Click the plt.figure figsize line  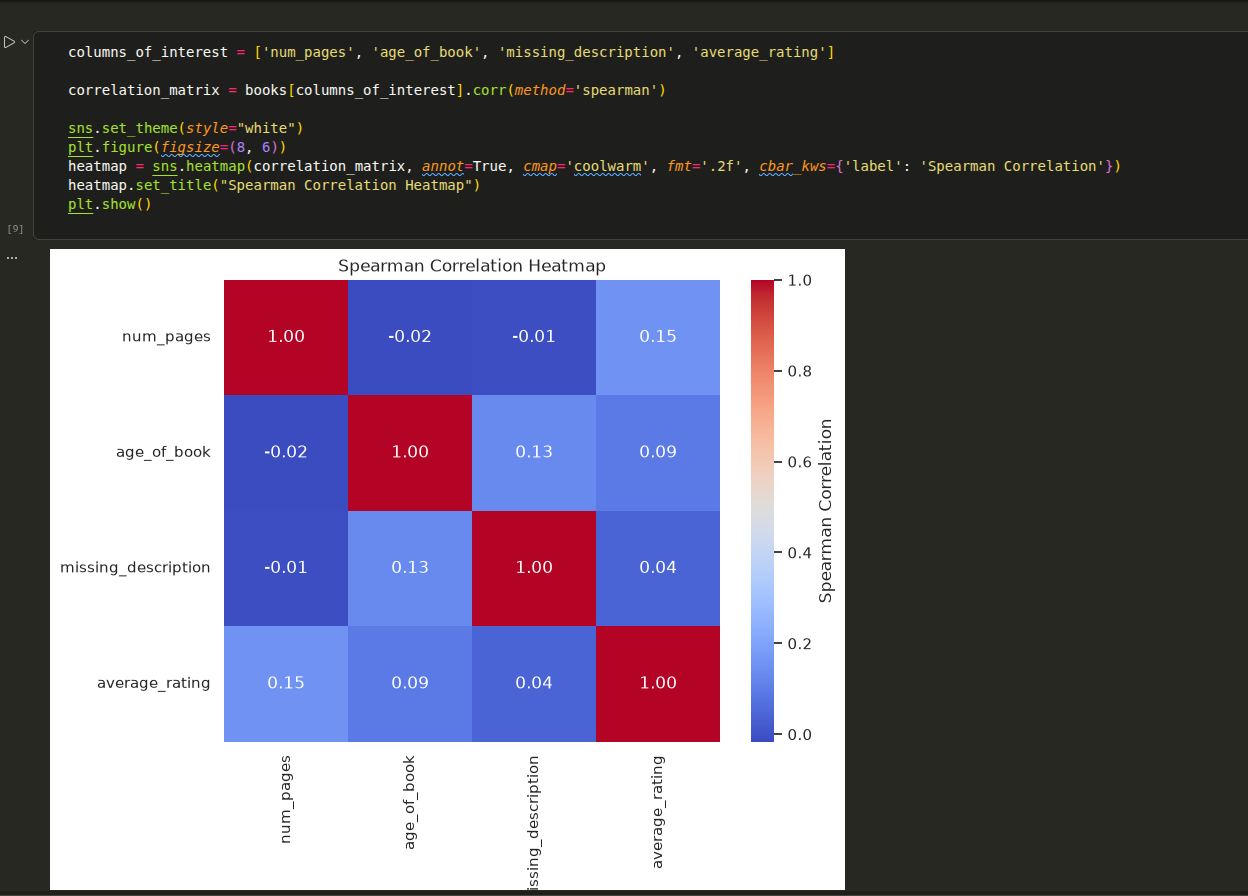point(177,147)
